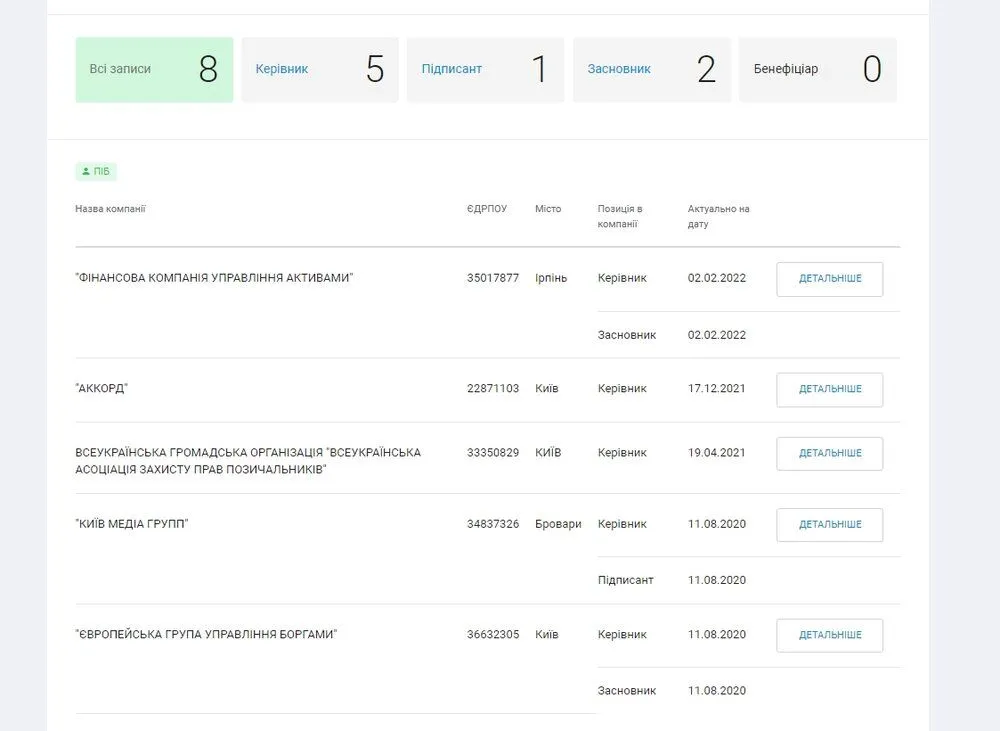Select the 'Всі записи' filter card

coord(154,70)
